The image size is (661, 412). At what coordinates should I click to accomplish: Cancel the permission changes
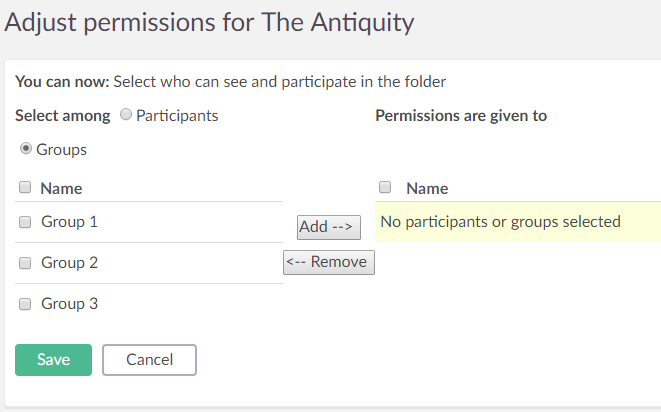149,360
